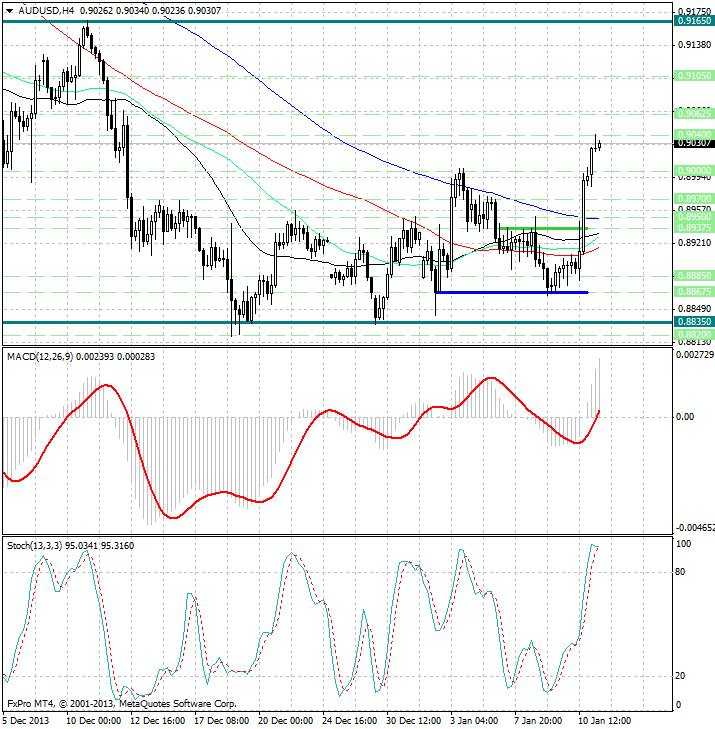
Task: Select the thick green horizontal resistance line
Action: pyautogui.click(x=544, y=228)
